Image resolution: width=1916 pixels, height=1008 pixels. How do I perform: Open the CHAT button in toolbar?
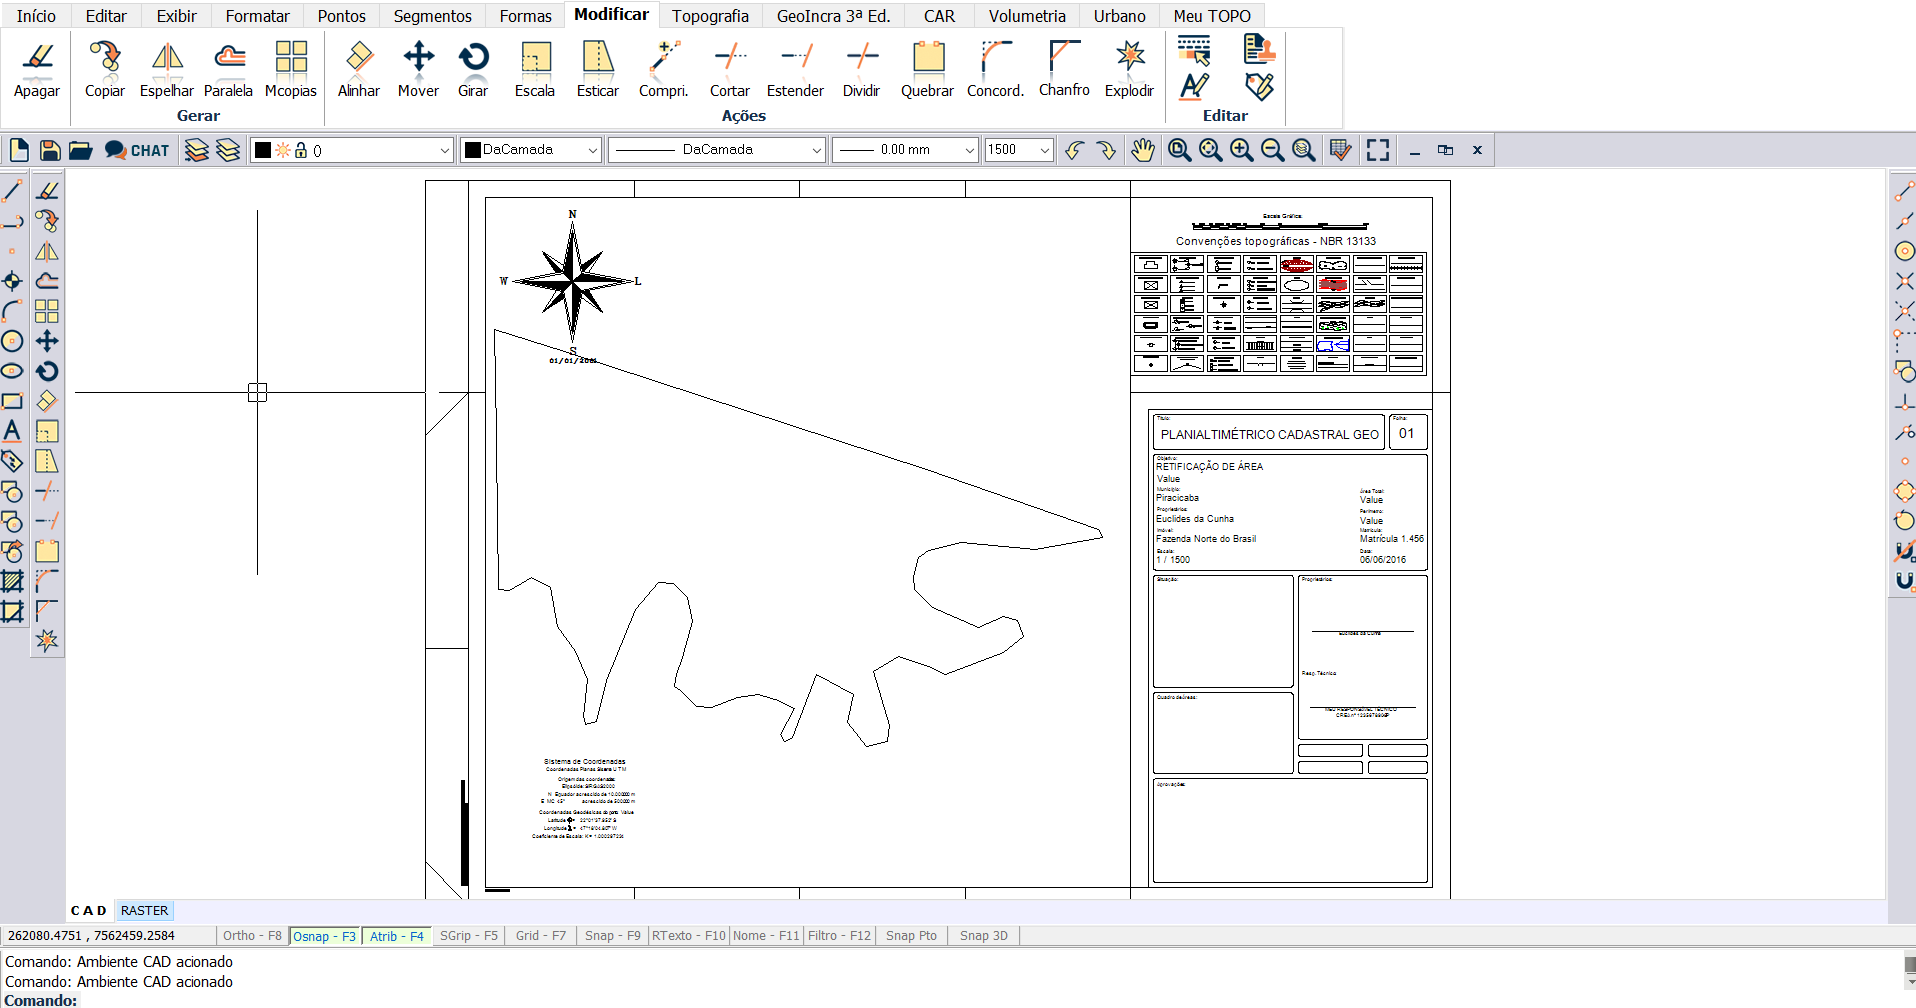pyautogui.click(x=138, y=150)
